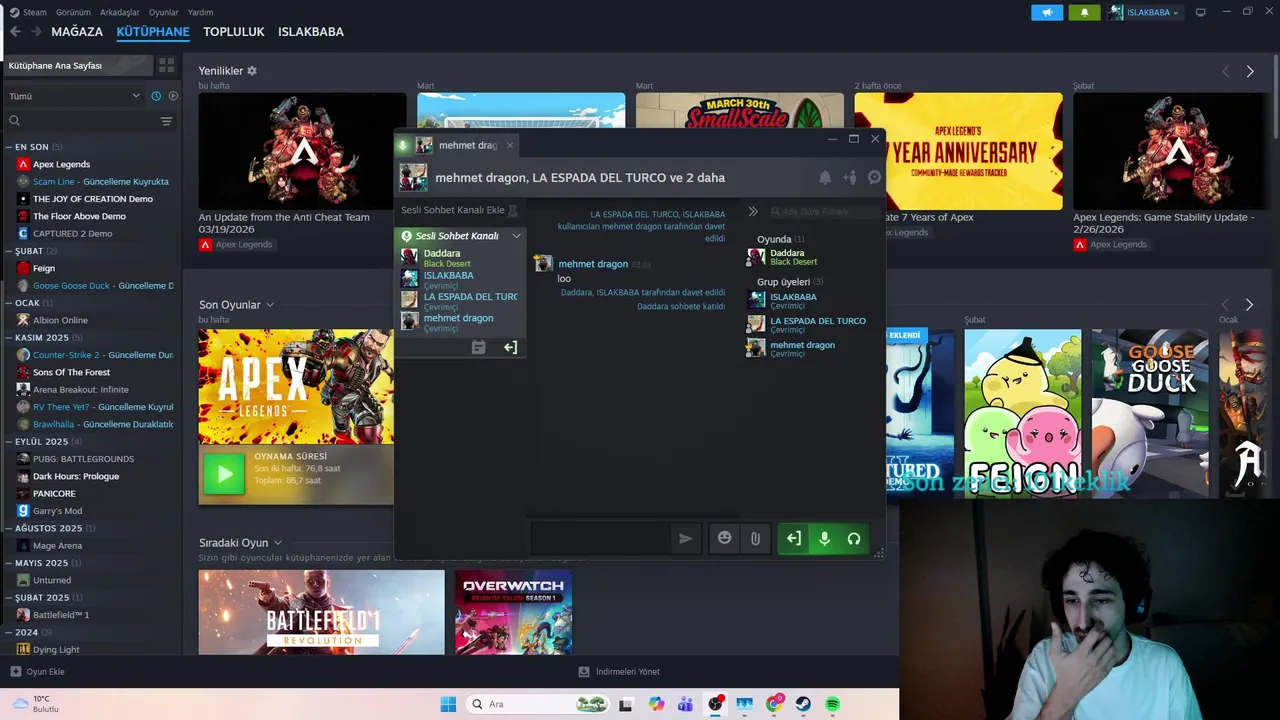Click the chat message input field

coord(601,538)
